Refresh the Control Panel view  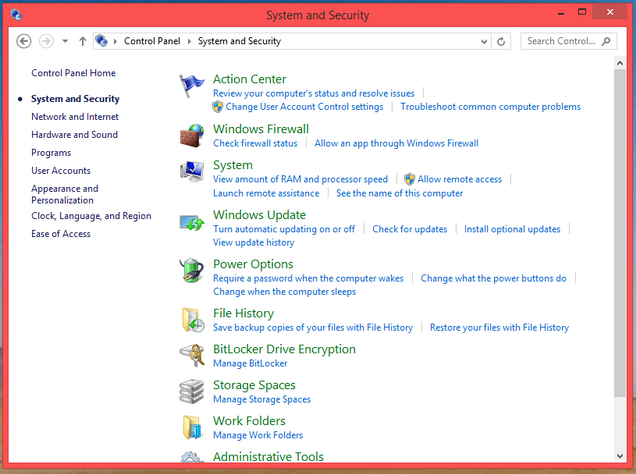pos(501,41)
